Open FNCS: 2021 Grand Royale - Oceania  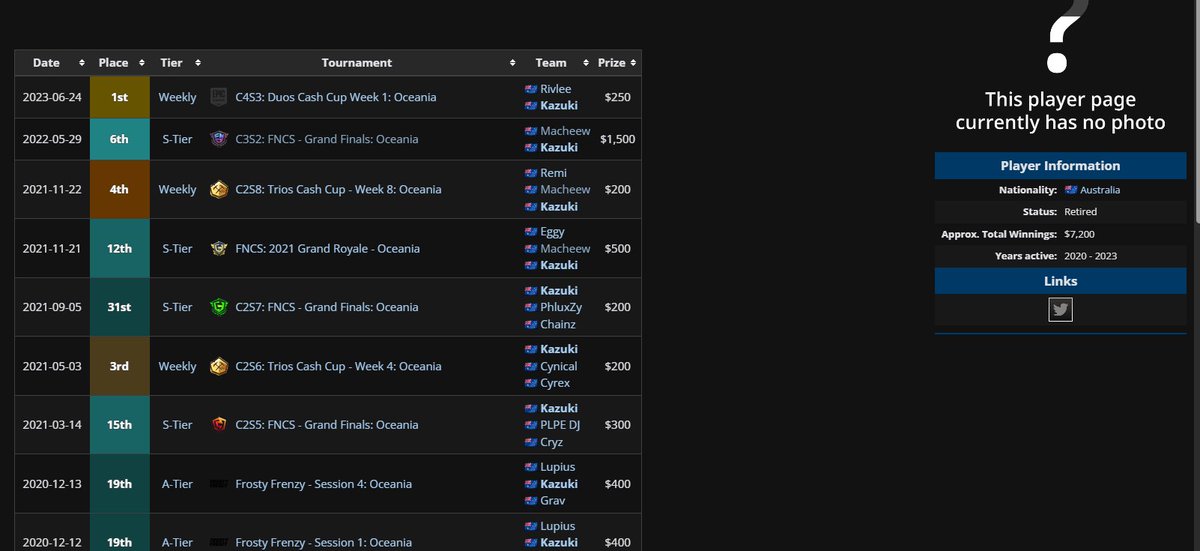click(x=327, y=248)
